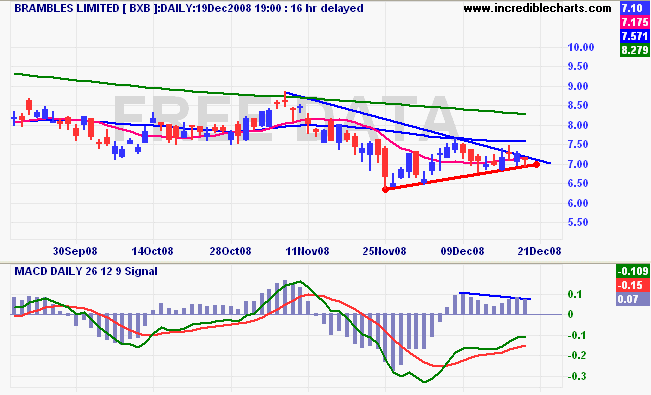
Task: Select the green -0.109 MACD value box
Action: tap(633, 271)
